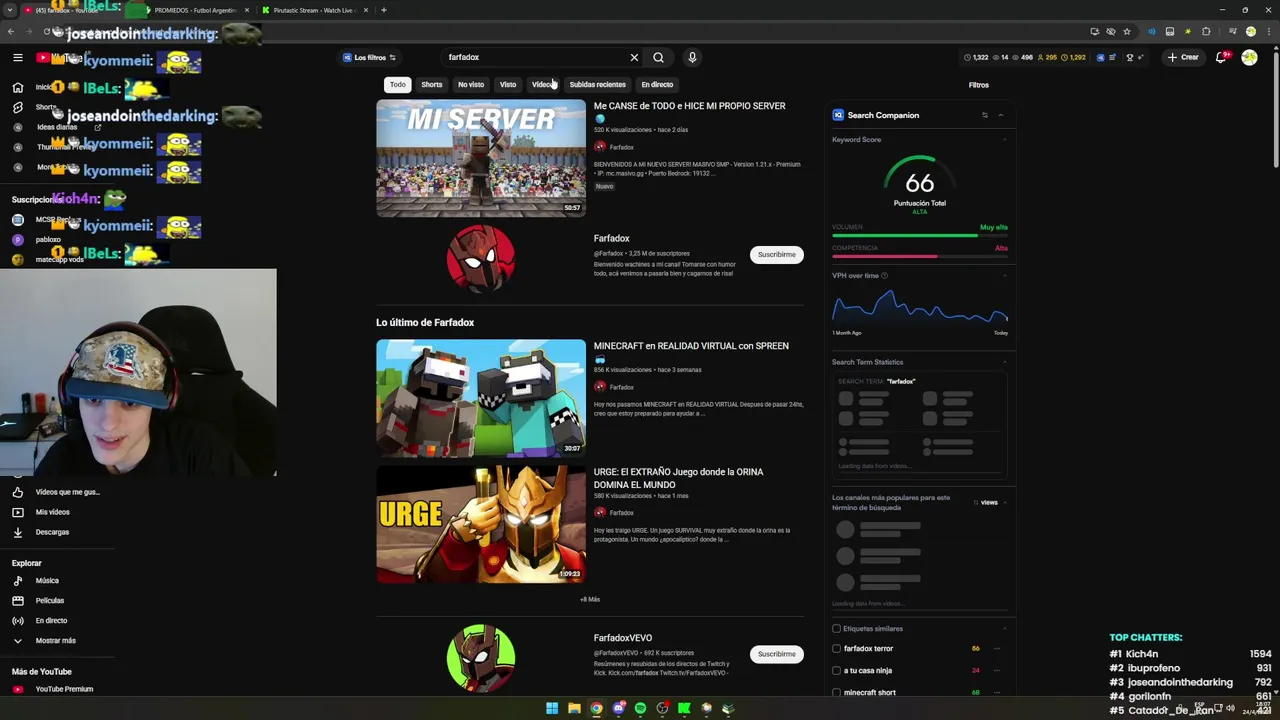Switch to the PROMEDIOS Futbol Argentino tab

coord(195,10)
